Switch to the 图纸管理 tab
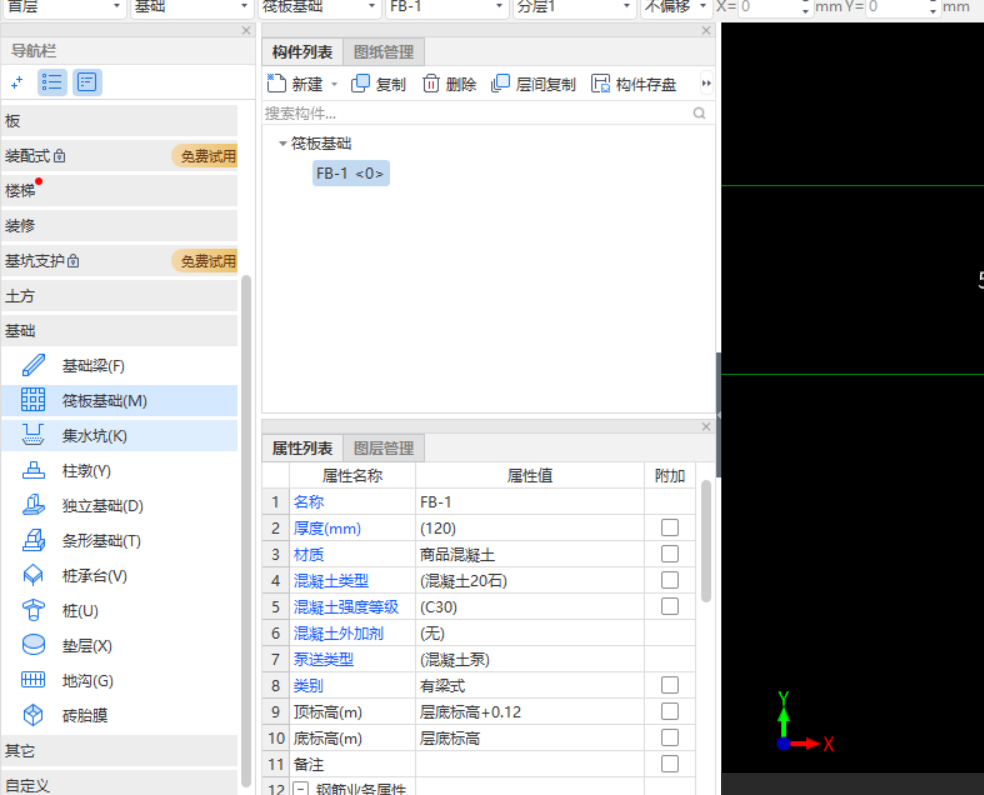 (383, 52)
